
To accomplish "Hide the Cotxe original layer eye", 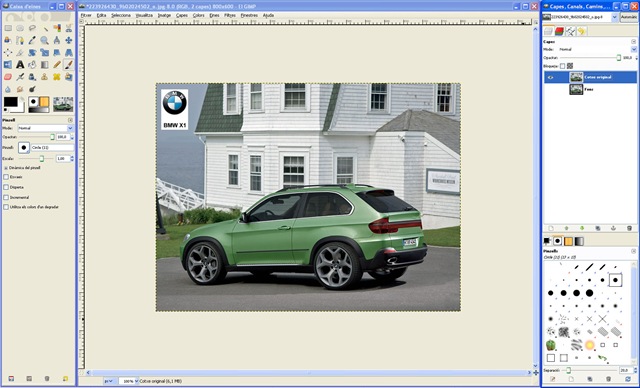I will pyautogui.click(x=551, y=77).
